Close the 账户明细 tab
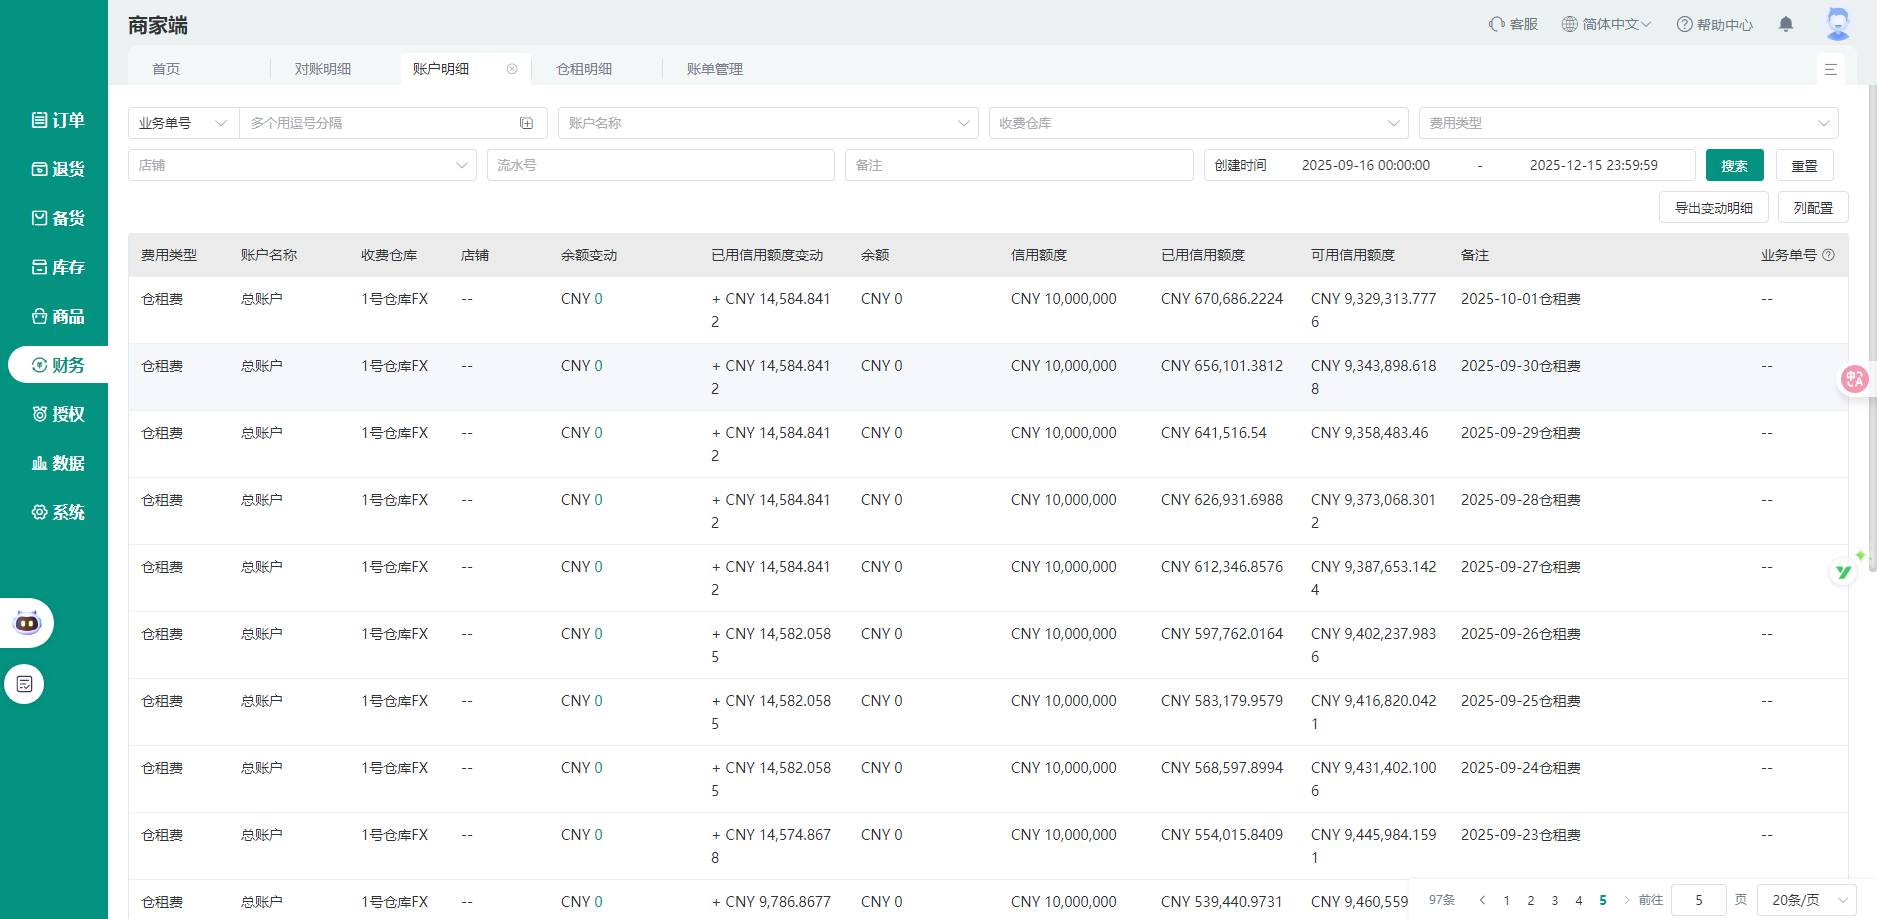 coord(512,69)
